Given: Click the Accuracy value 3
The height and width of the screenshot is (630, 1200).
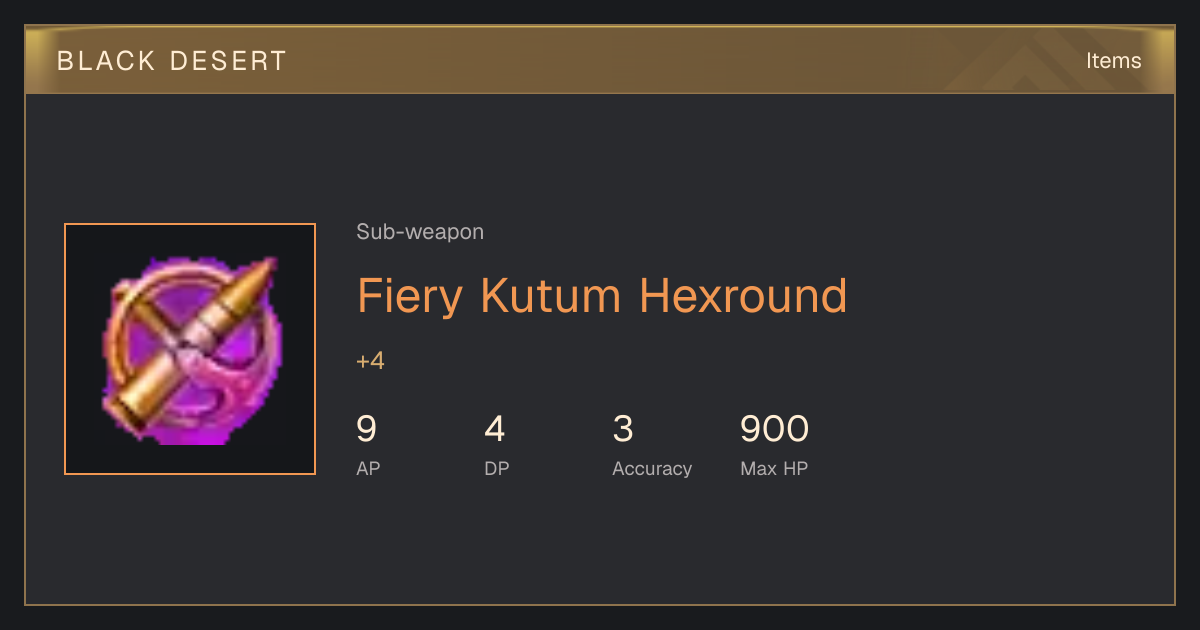Looking at the screenshot, I should 622,429.
